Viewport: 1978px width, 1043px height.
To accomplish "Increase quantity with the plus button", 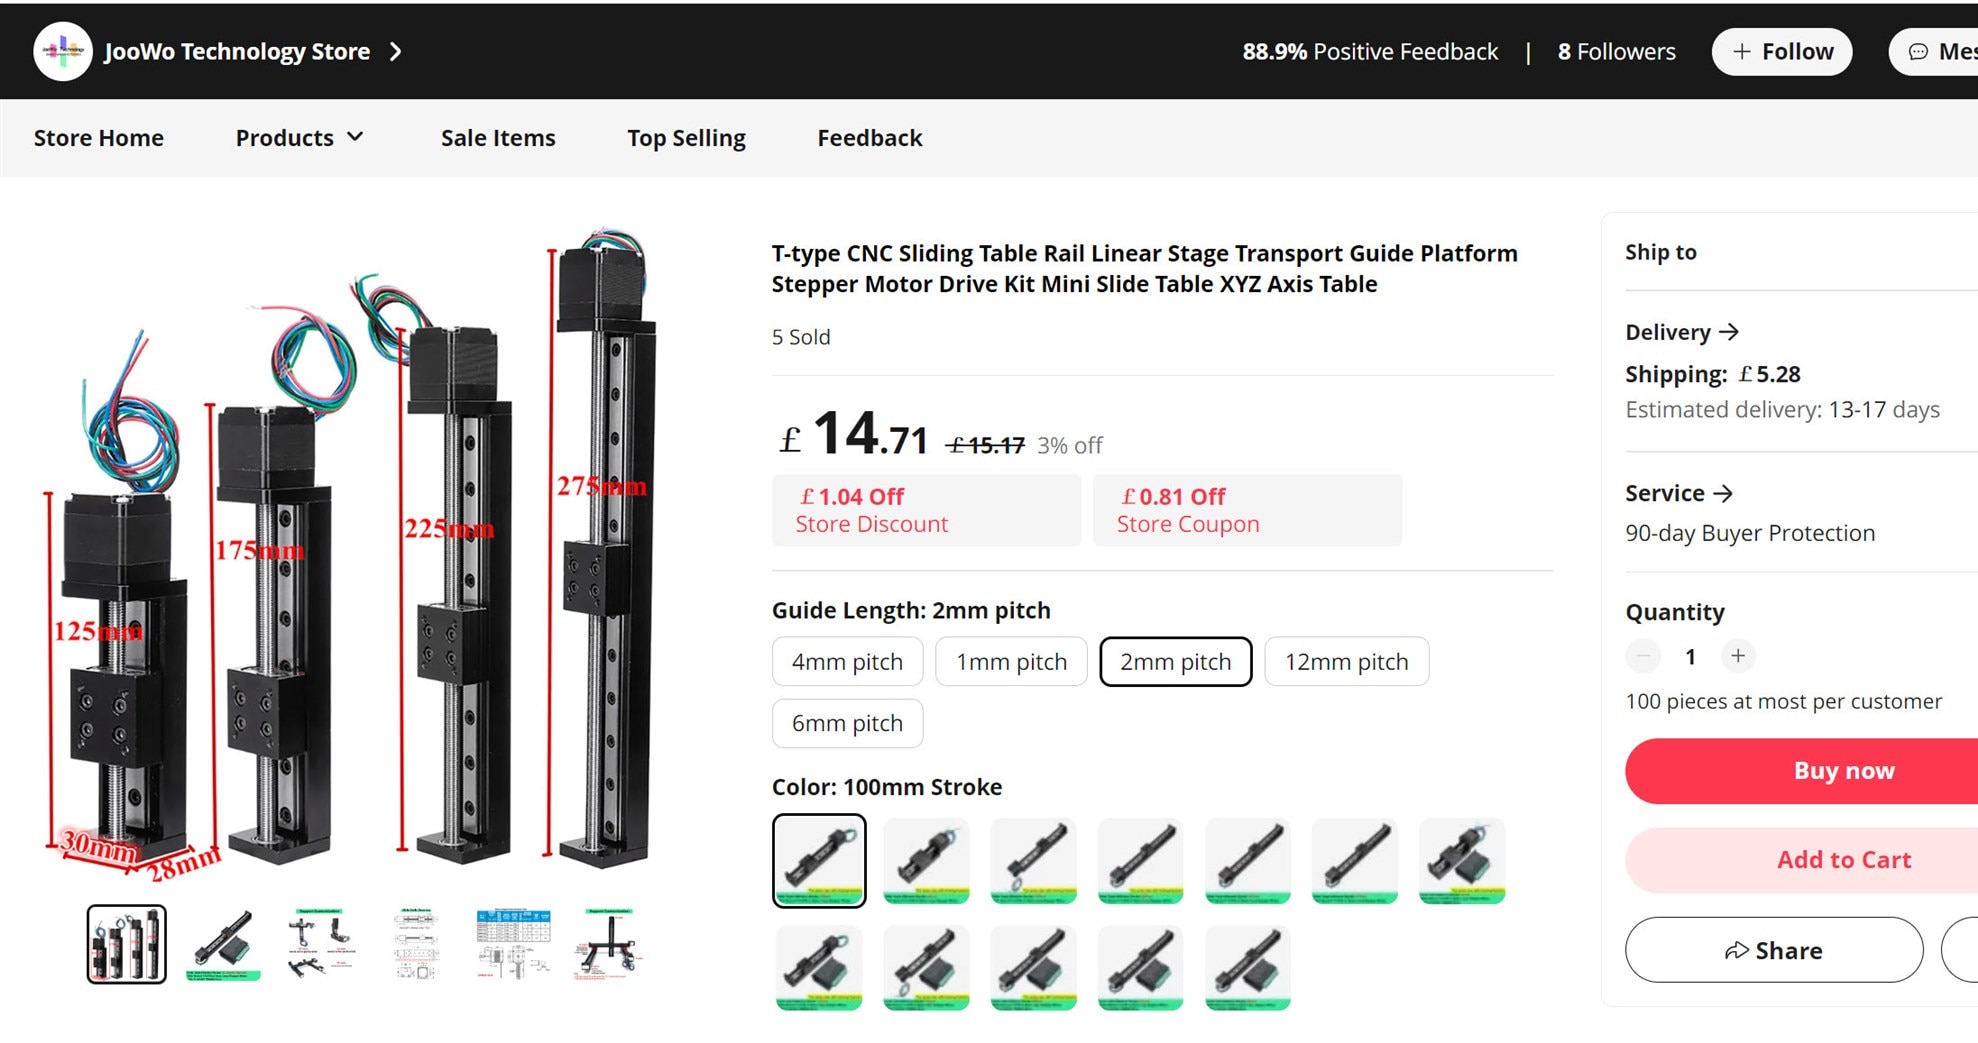I will coord(1738,656).
